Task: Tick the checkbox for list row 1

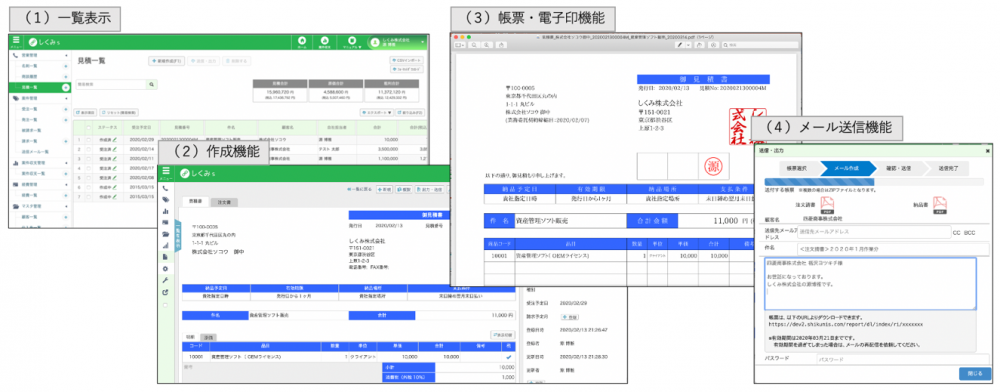Action: pos(89,139)
